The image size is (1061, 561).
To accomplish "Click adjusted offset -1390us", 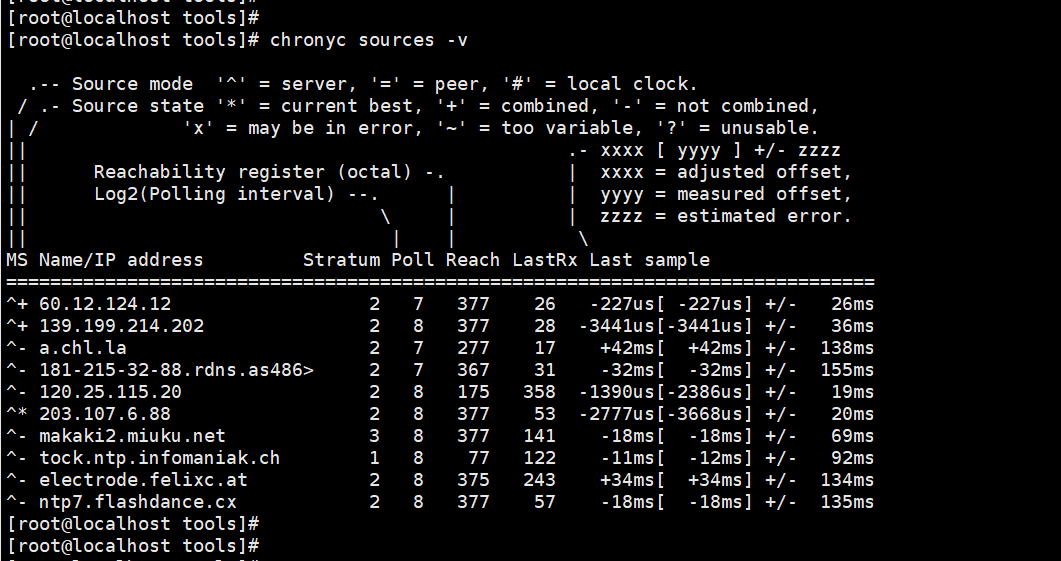I will (616, 392).
